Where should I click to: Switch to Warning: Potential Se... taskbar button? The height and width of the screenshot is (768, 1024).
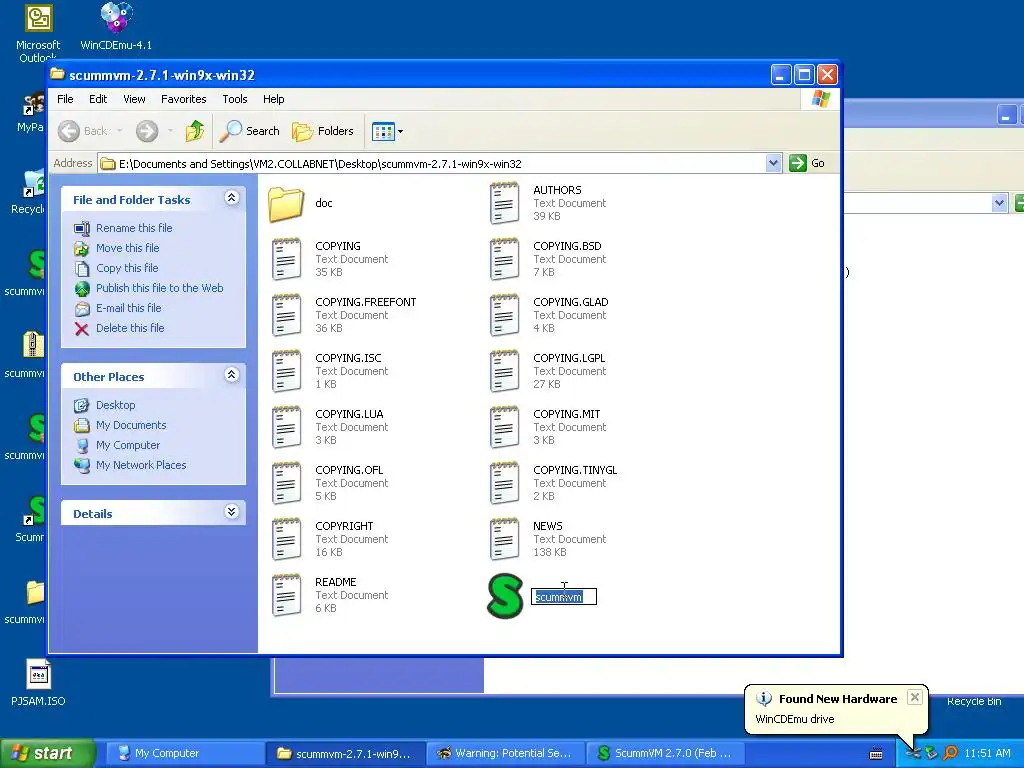tap(505, 754)
